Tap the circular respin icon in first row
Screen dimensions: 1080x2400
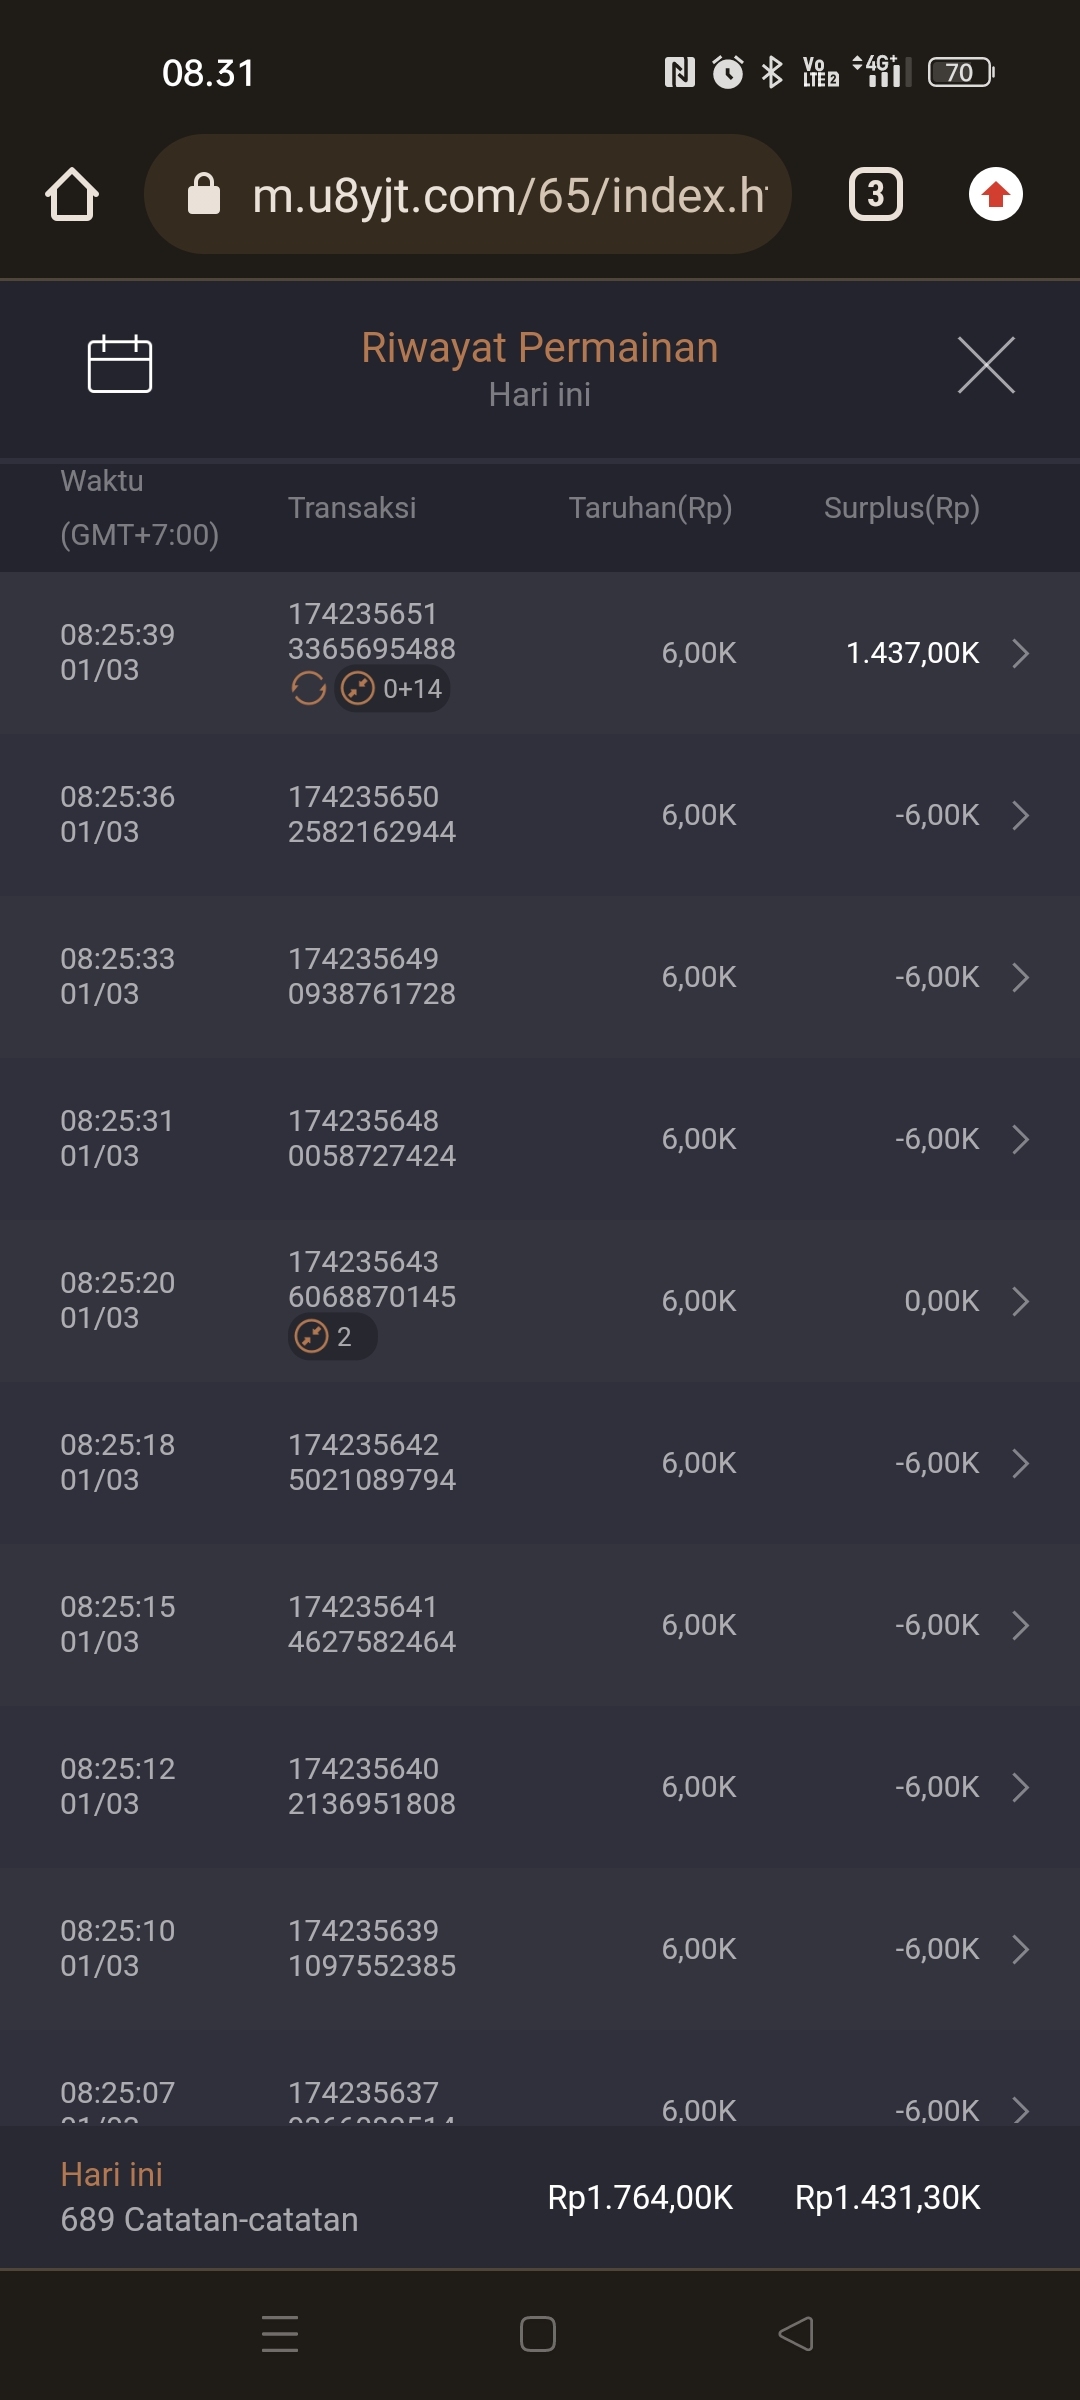point(308,689)
